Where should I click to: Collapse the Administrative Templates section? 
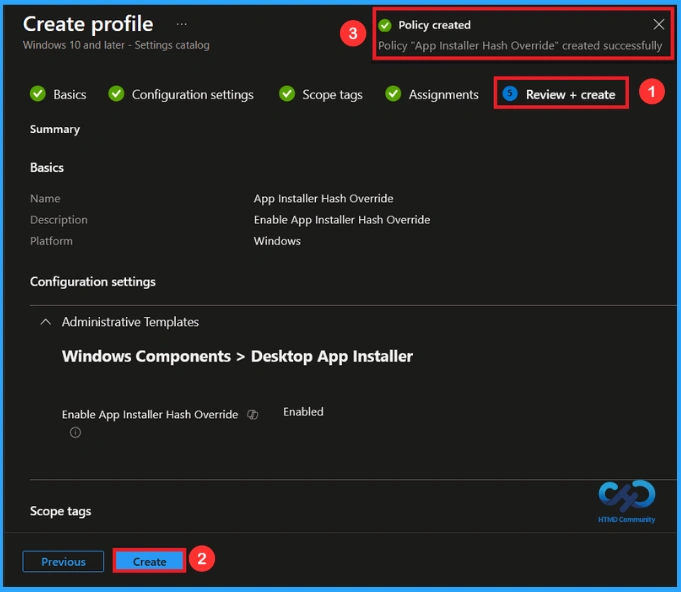(x=45, y=322)
